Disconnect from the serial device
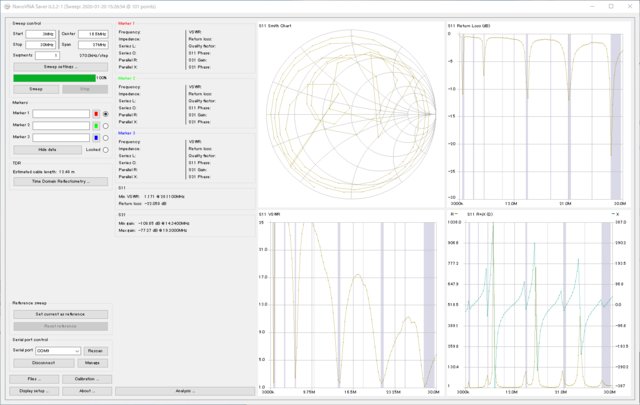640x405 pixels. click(44, 363)
